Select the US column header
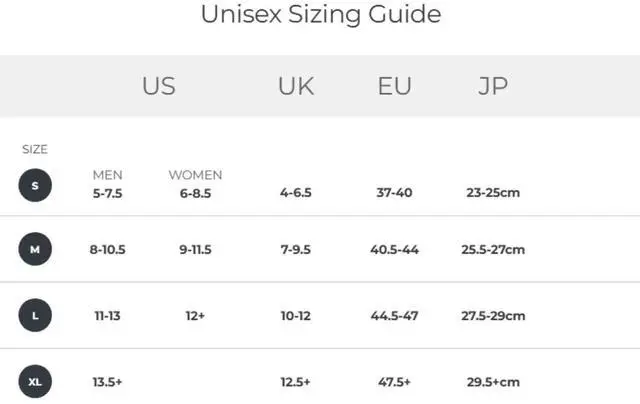Screen dimensions: 640x404 point(158,86)
